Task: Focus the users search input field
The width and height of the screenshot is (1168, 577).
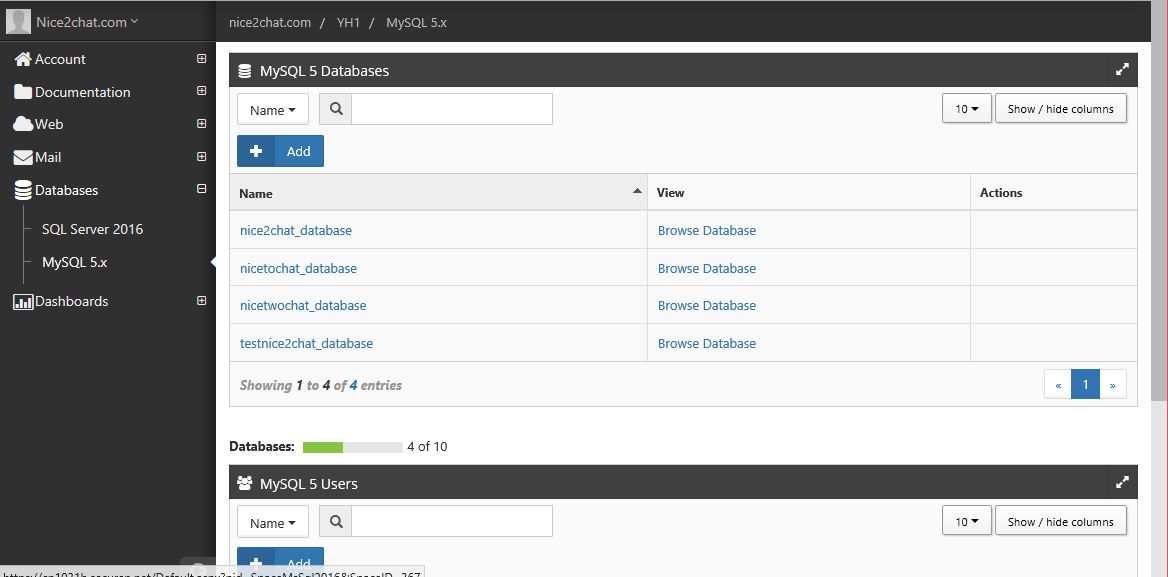Action: click(x=452, y=521)
